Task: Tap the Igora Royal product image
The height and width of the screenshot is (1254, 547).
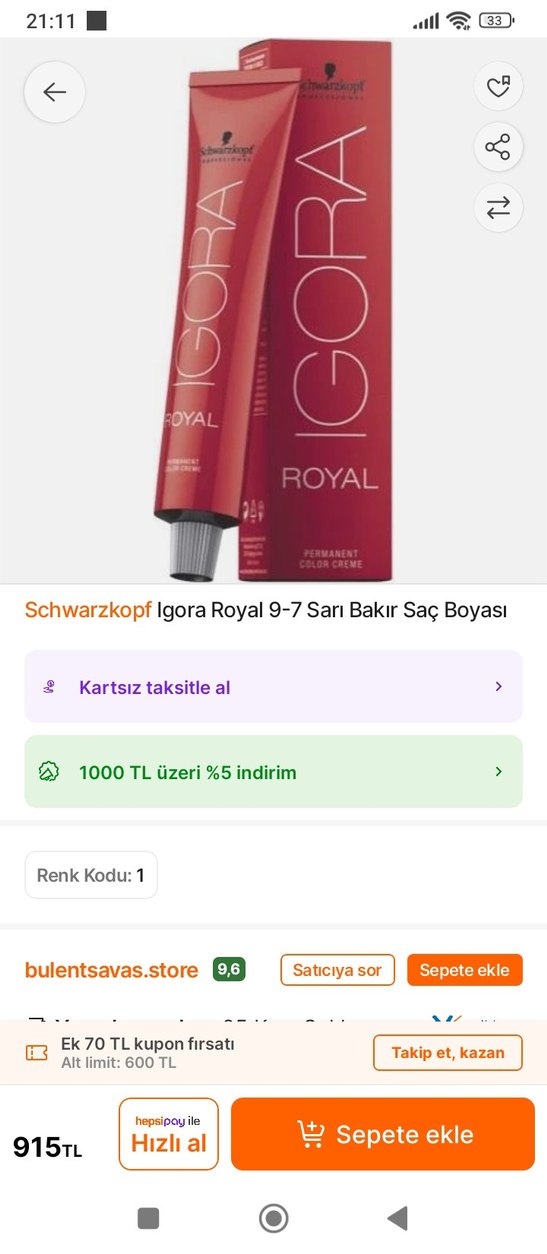Action: tap(272, 310)
